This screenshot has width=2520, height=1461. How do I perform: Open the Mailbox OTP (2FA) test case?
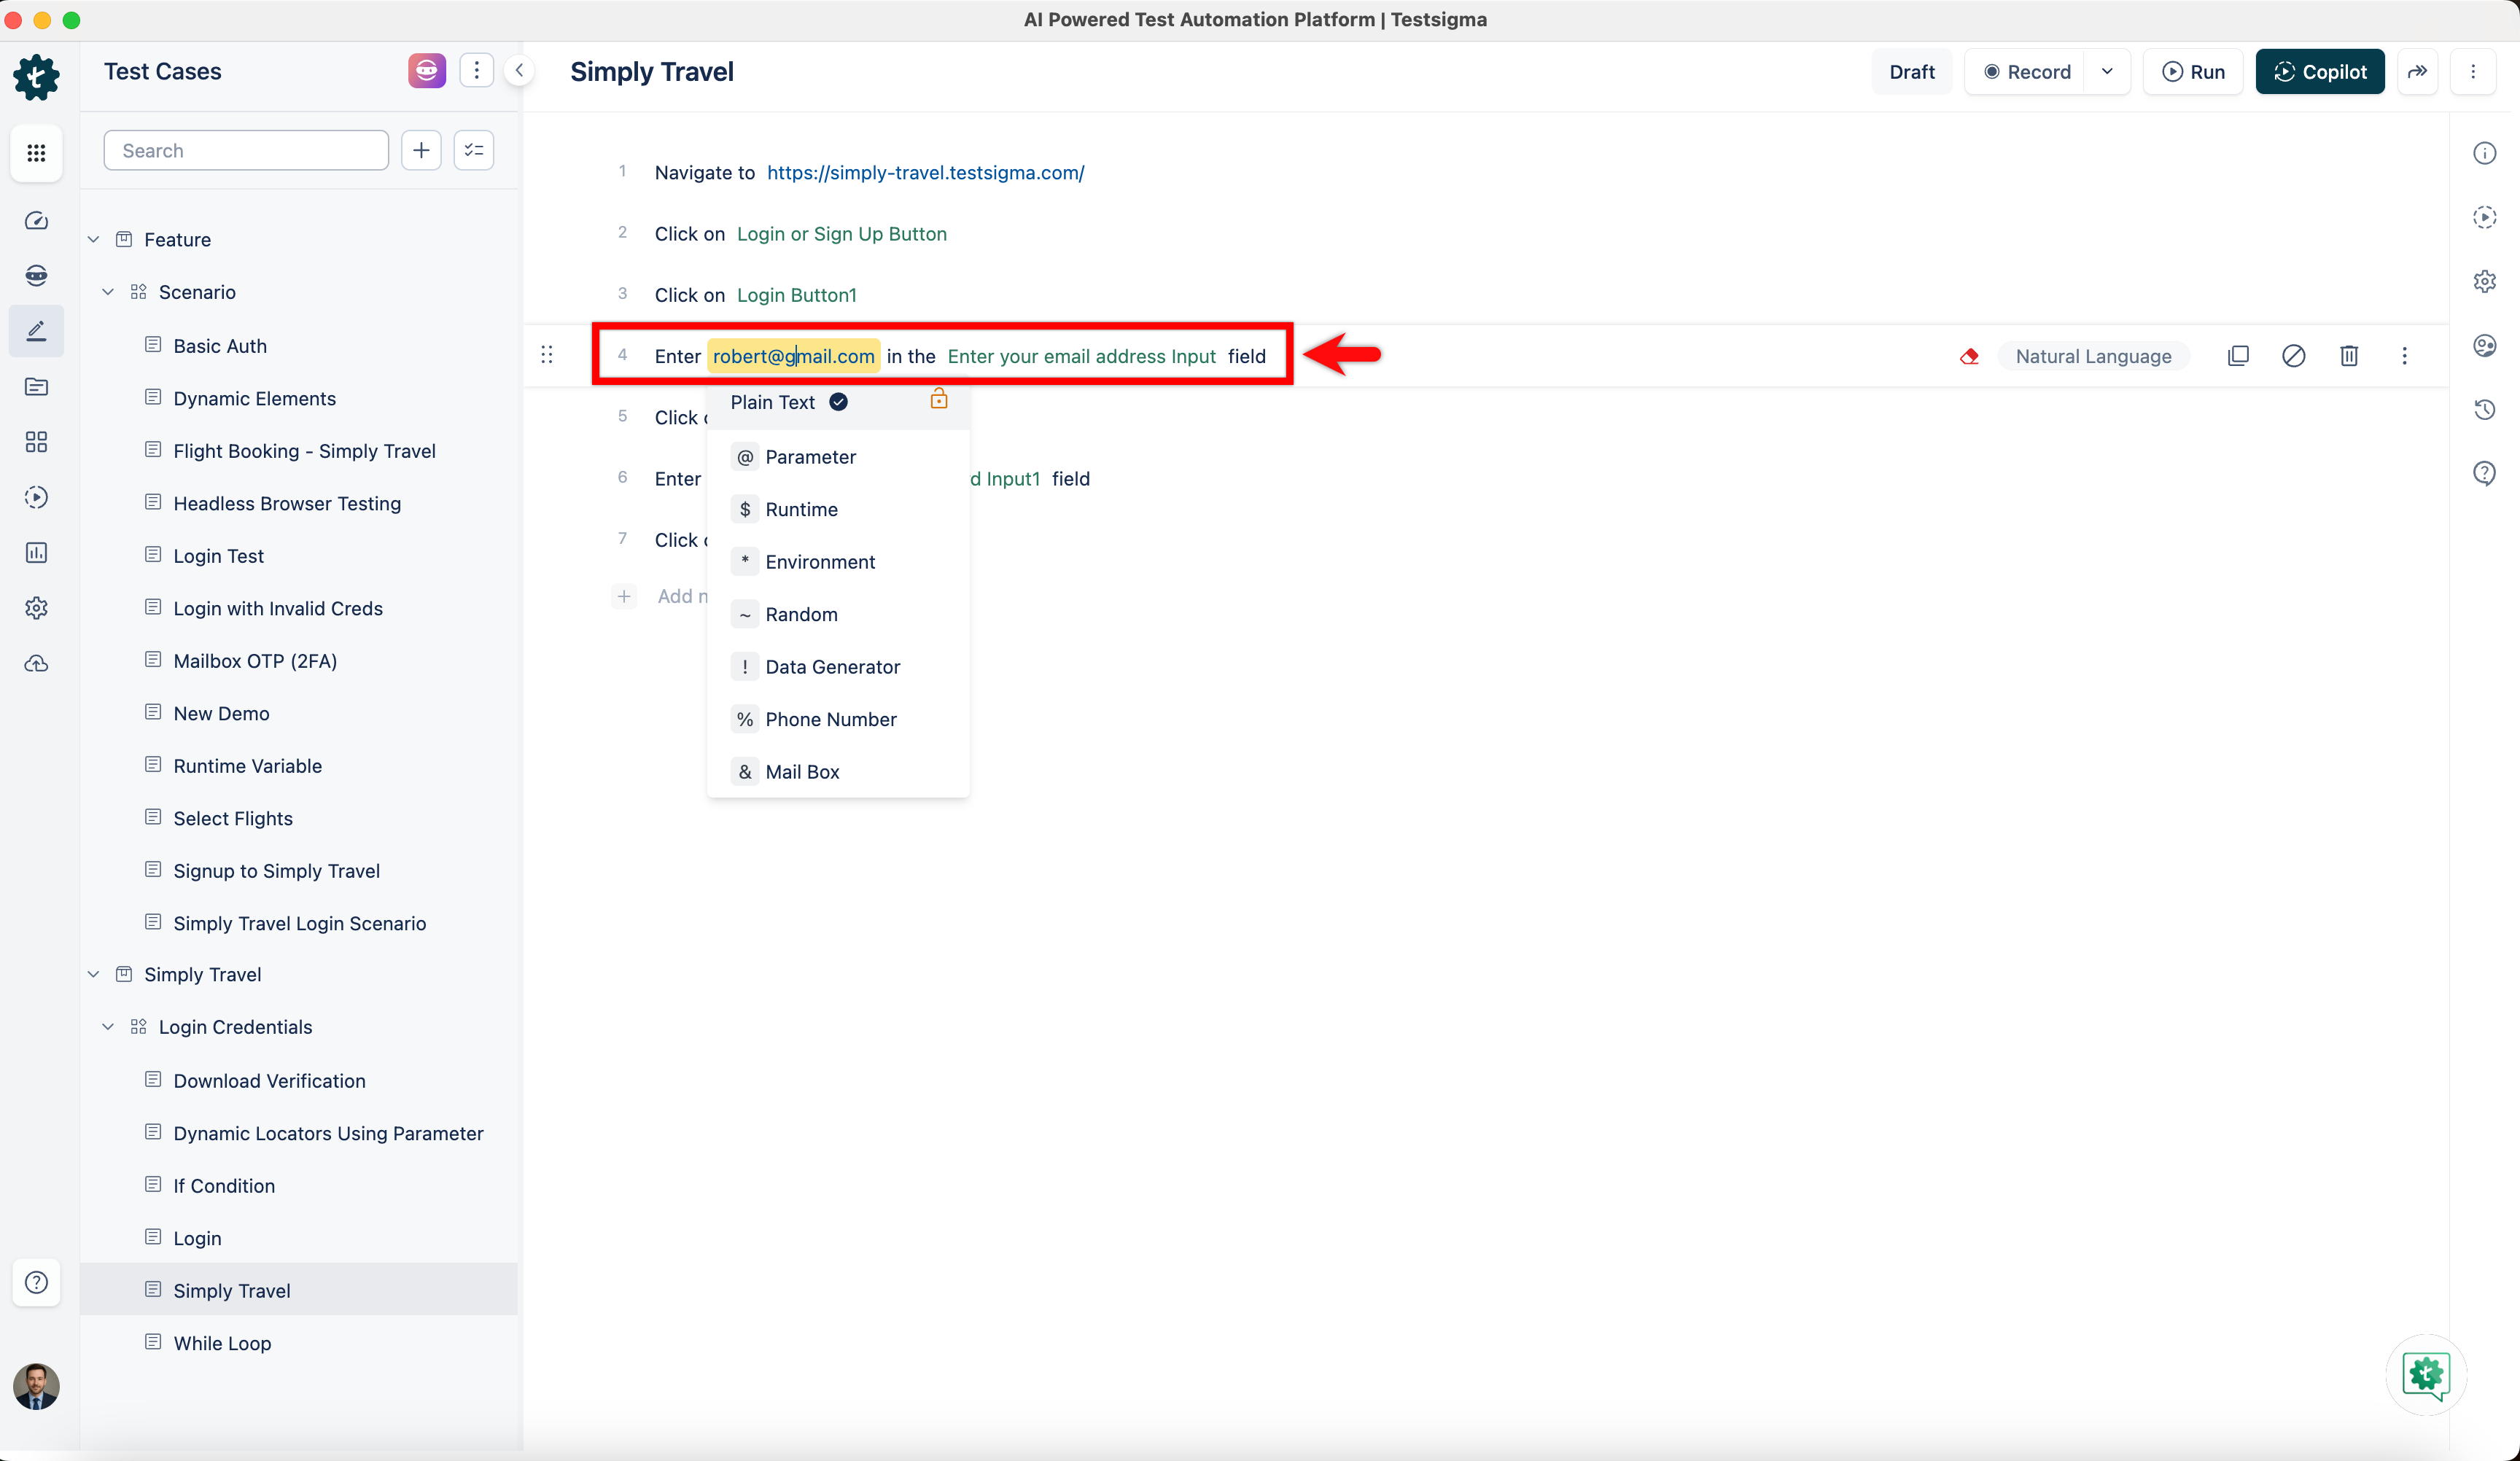point(255,661)
